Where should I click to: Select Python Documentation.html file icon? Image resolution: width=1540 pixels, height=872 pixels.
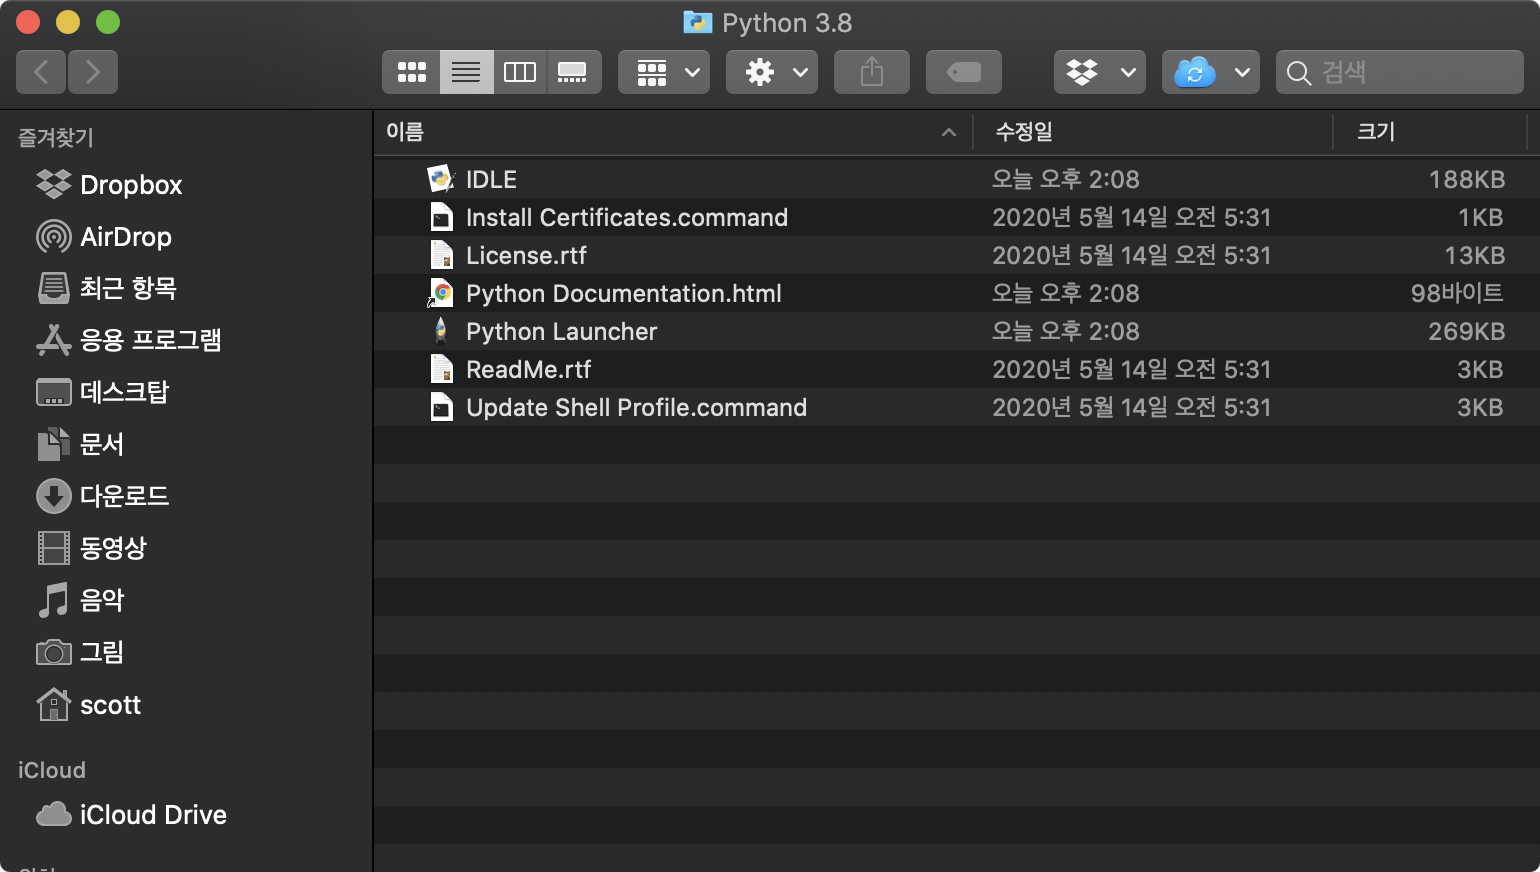coord(441,293)
